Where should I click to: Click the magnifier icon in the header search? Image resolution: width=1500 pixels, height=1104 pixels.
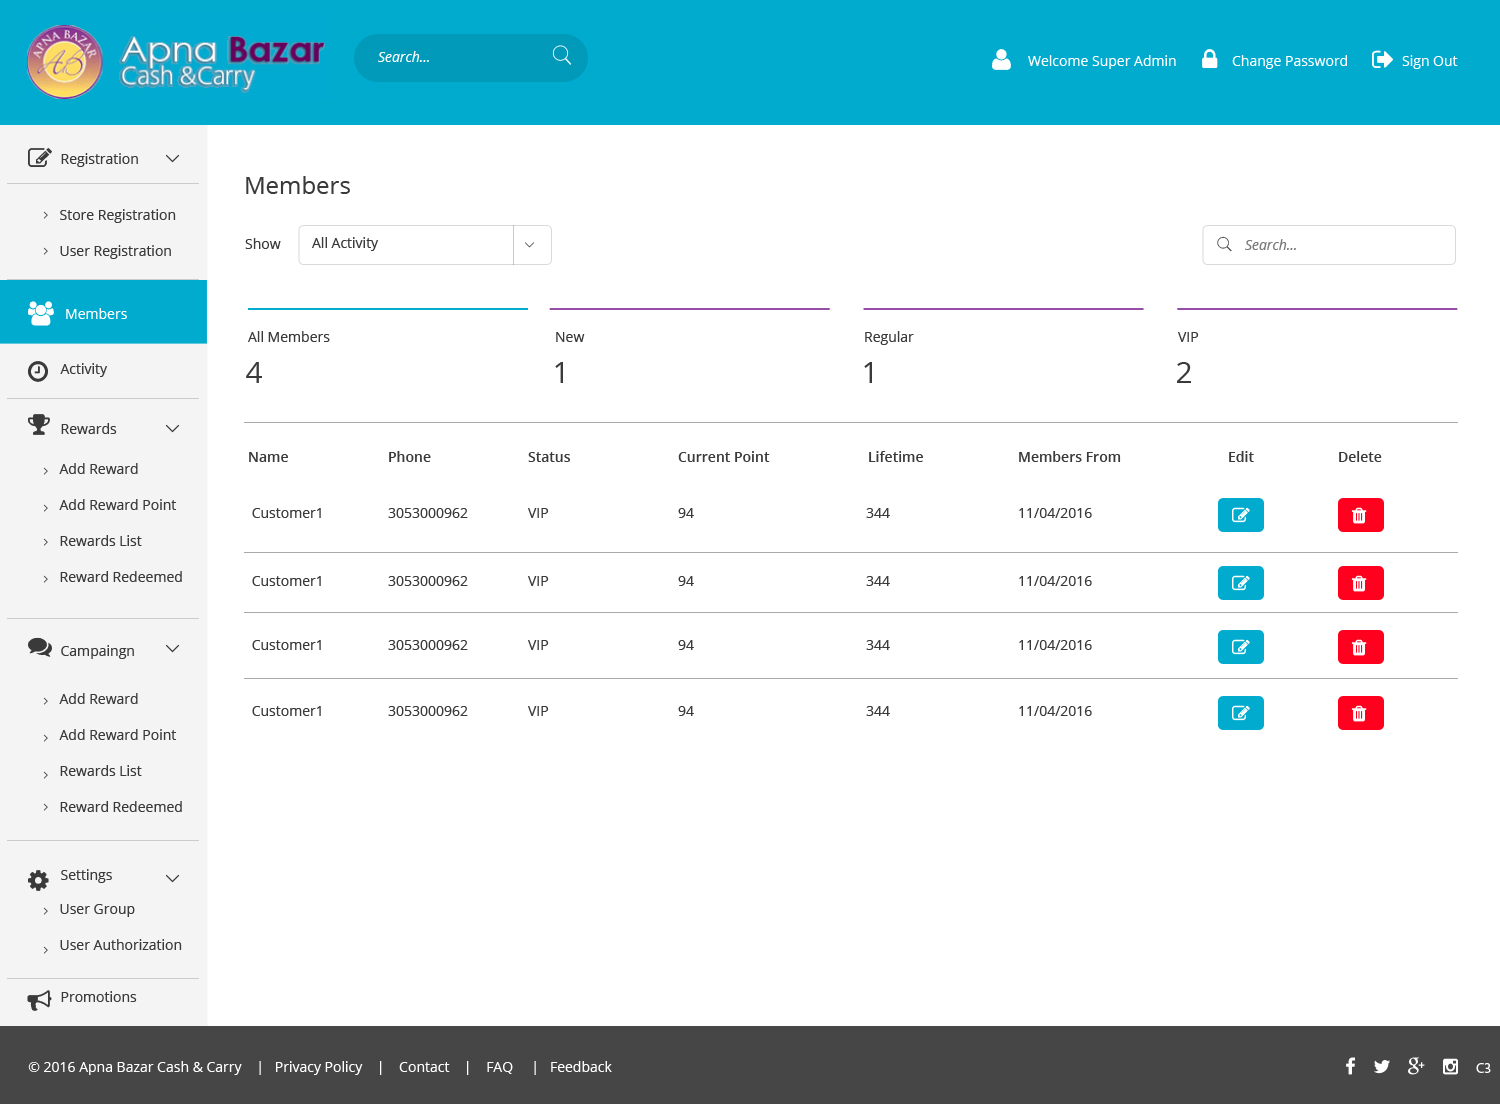coord(562,56)
